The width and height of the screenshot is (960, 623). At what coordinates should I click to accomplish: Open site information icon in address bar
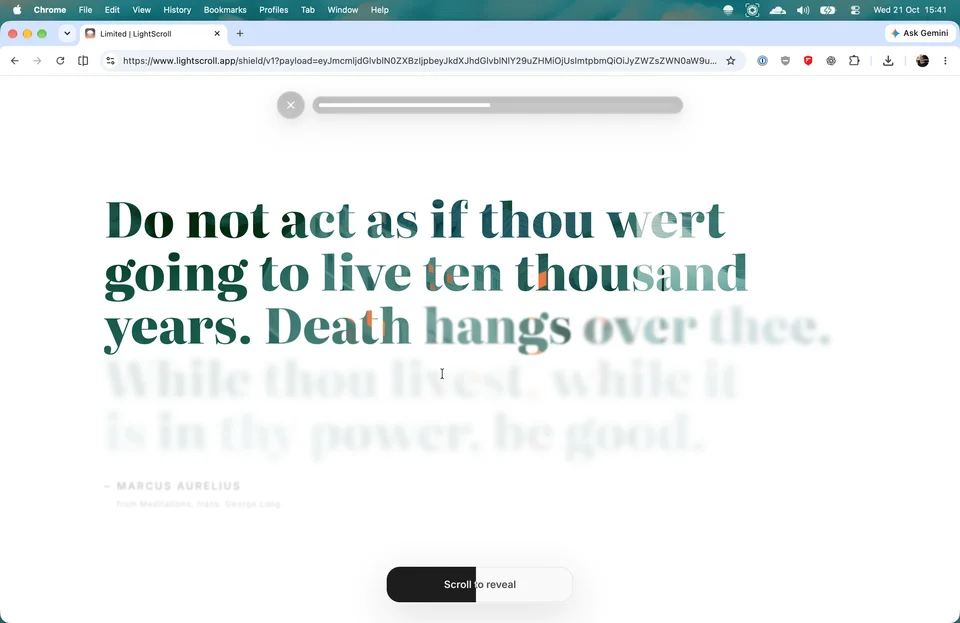pyautogui.click(x=110, y=61)
